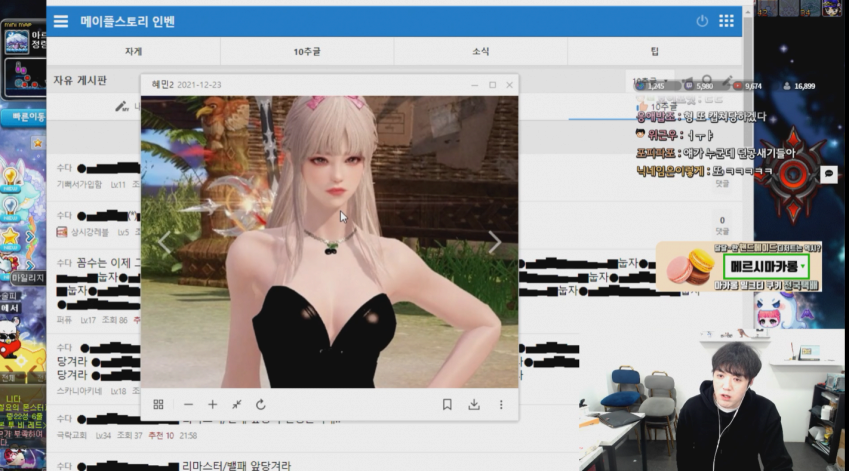Download the image from viewer toolbar
Screen dimensions: 849x471
coord(474,404)
